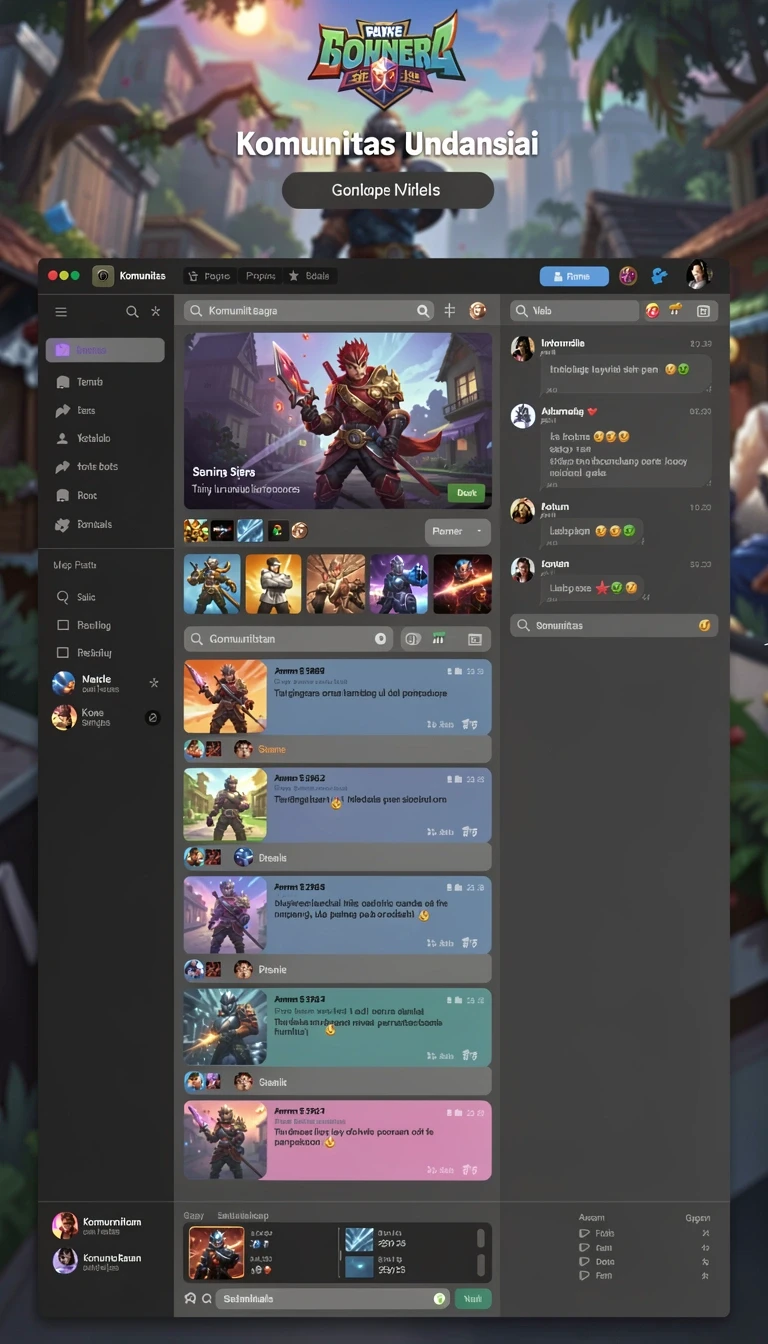Click the sidebar search magnifier icon
Image resolution: width=768 pixels, height=1344 pixels.
(132, 312)
